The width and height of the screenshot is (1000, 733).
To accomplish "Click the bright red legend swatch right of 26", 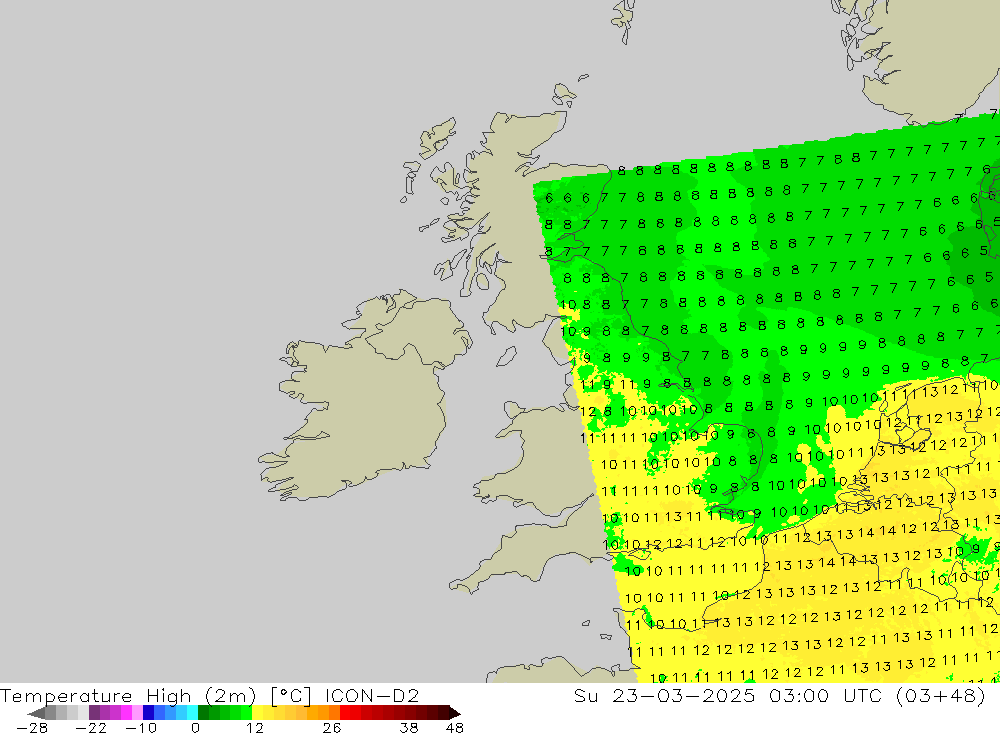I will pyautogui.click(x=345, y=713).
